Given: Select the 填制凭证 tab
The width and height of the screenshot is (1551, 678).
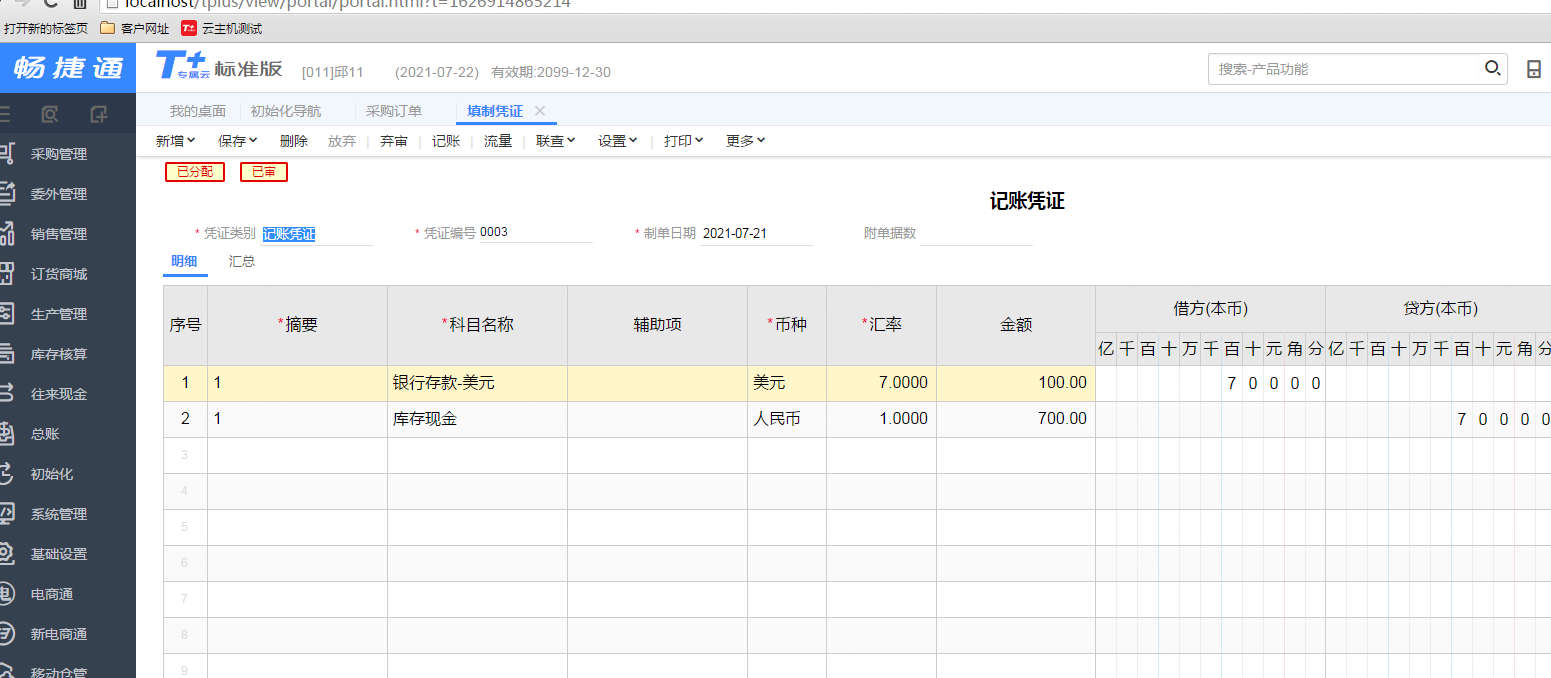Looking at the screenshot, I should (495, 111).
